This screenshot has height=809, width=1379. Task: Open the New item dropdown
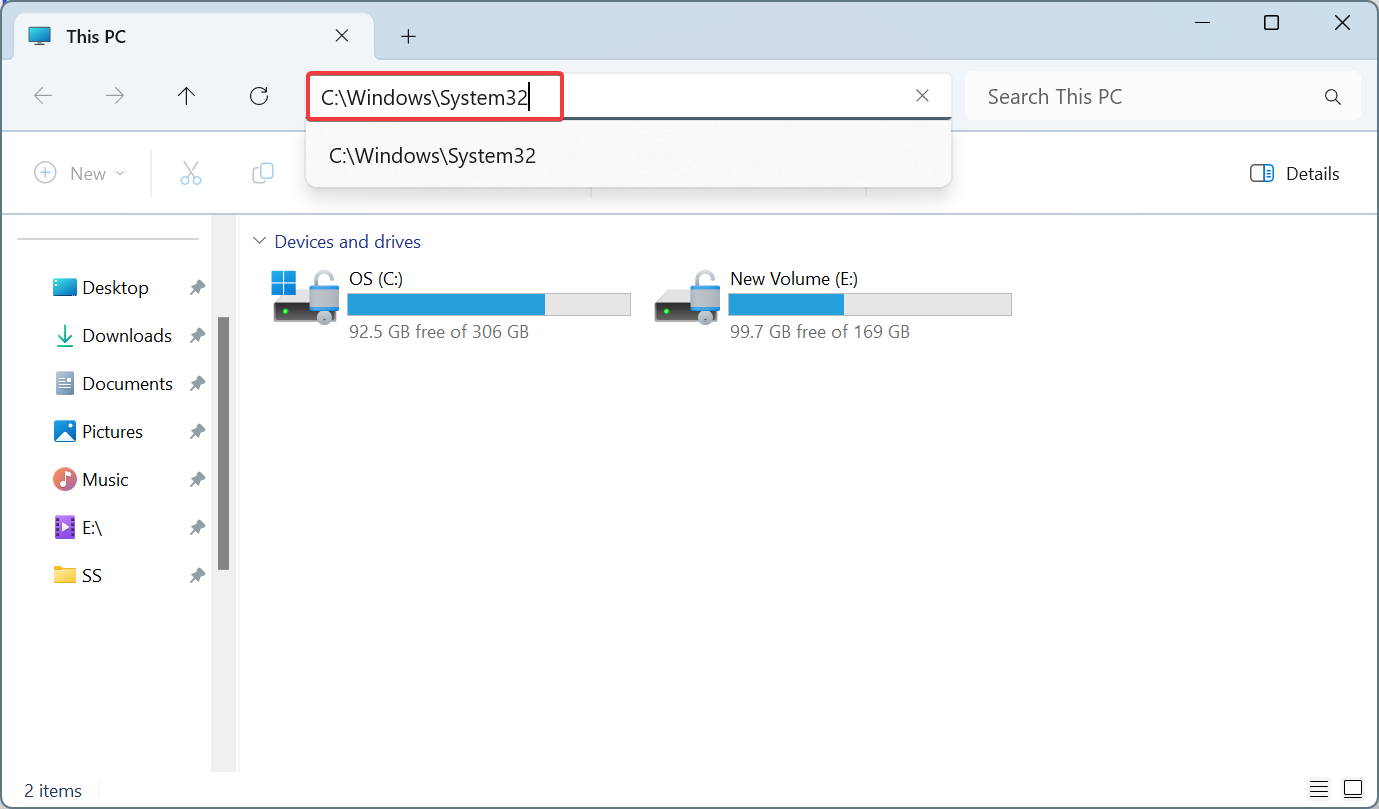[x=80, y=173]
